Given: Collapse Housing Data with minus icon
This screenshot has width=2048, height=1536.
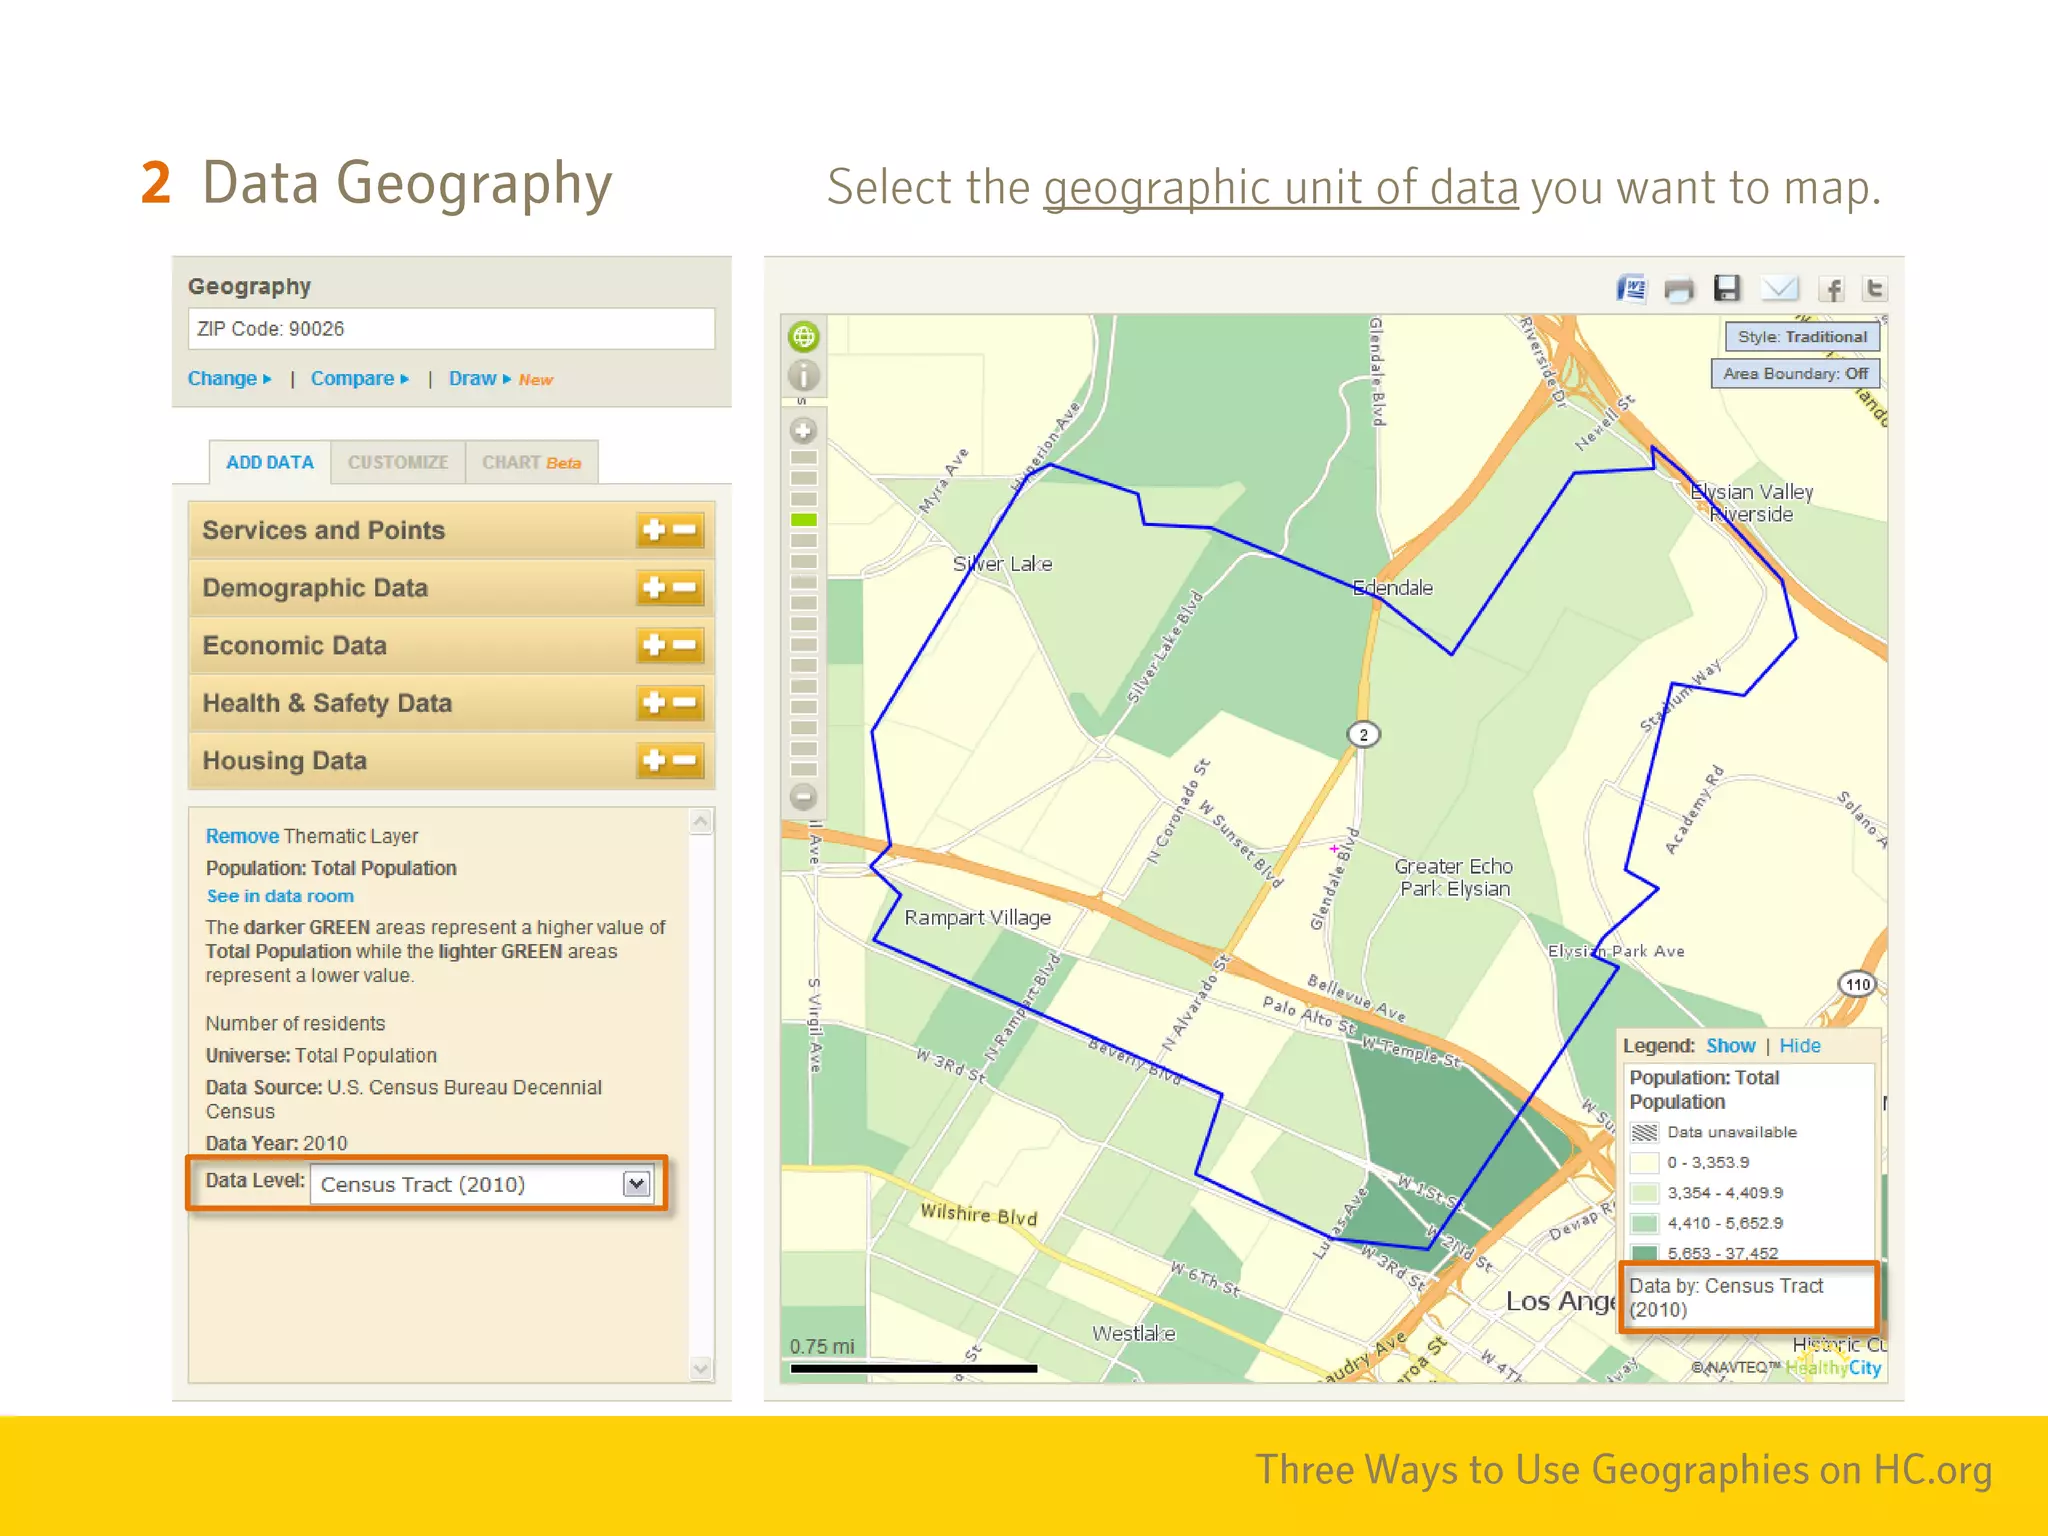Looking at the screenshot, I should [686, 761].
